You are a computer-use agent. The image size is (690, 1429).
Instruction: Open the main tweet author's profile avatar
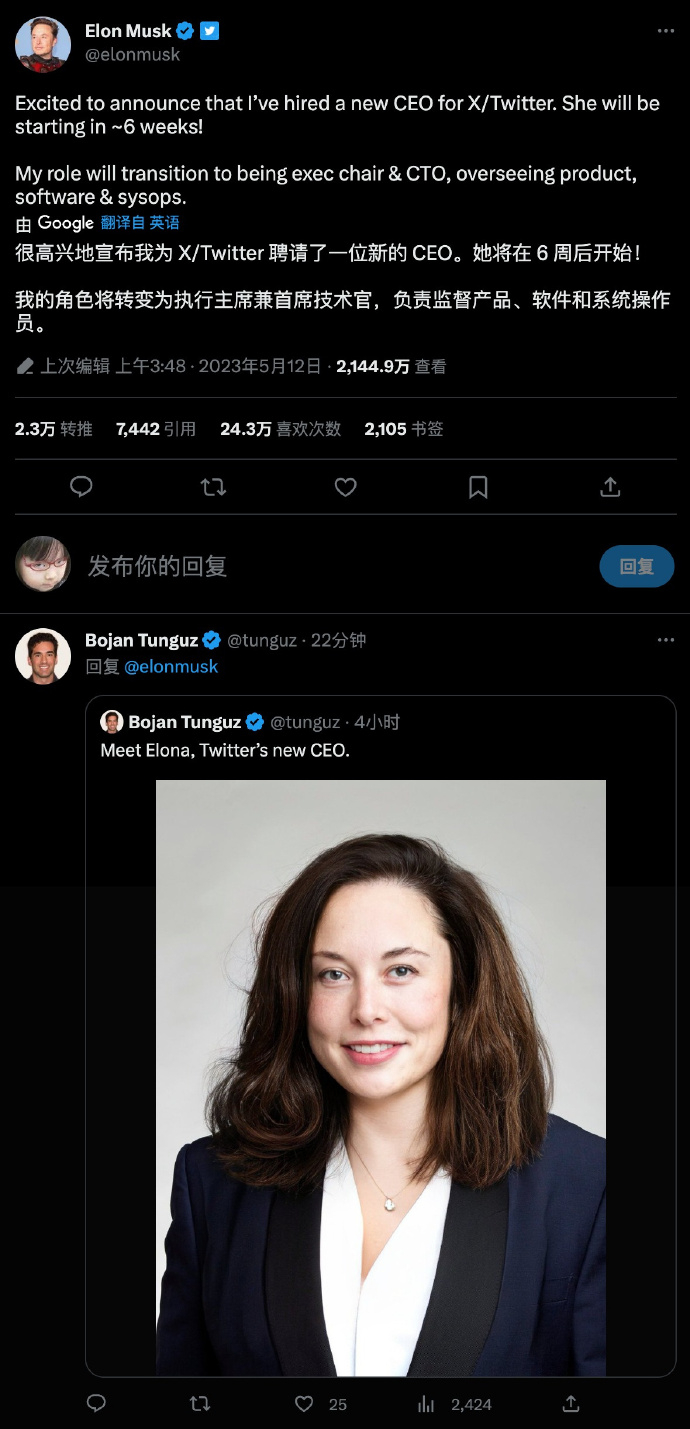(43, 44)
